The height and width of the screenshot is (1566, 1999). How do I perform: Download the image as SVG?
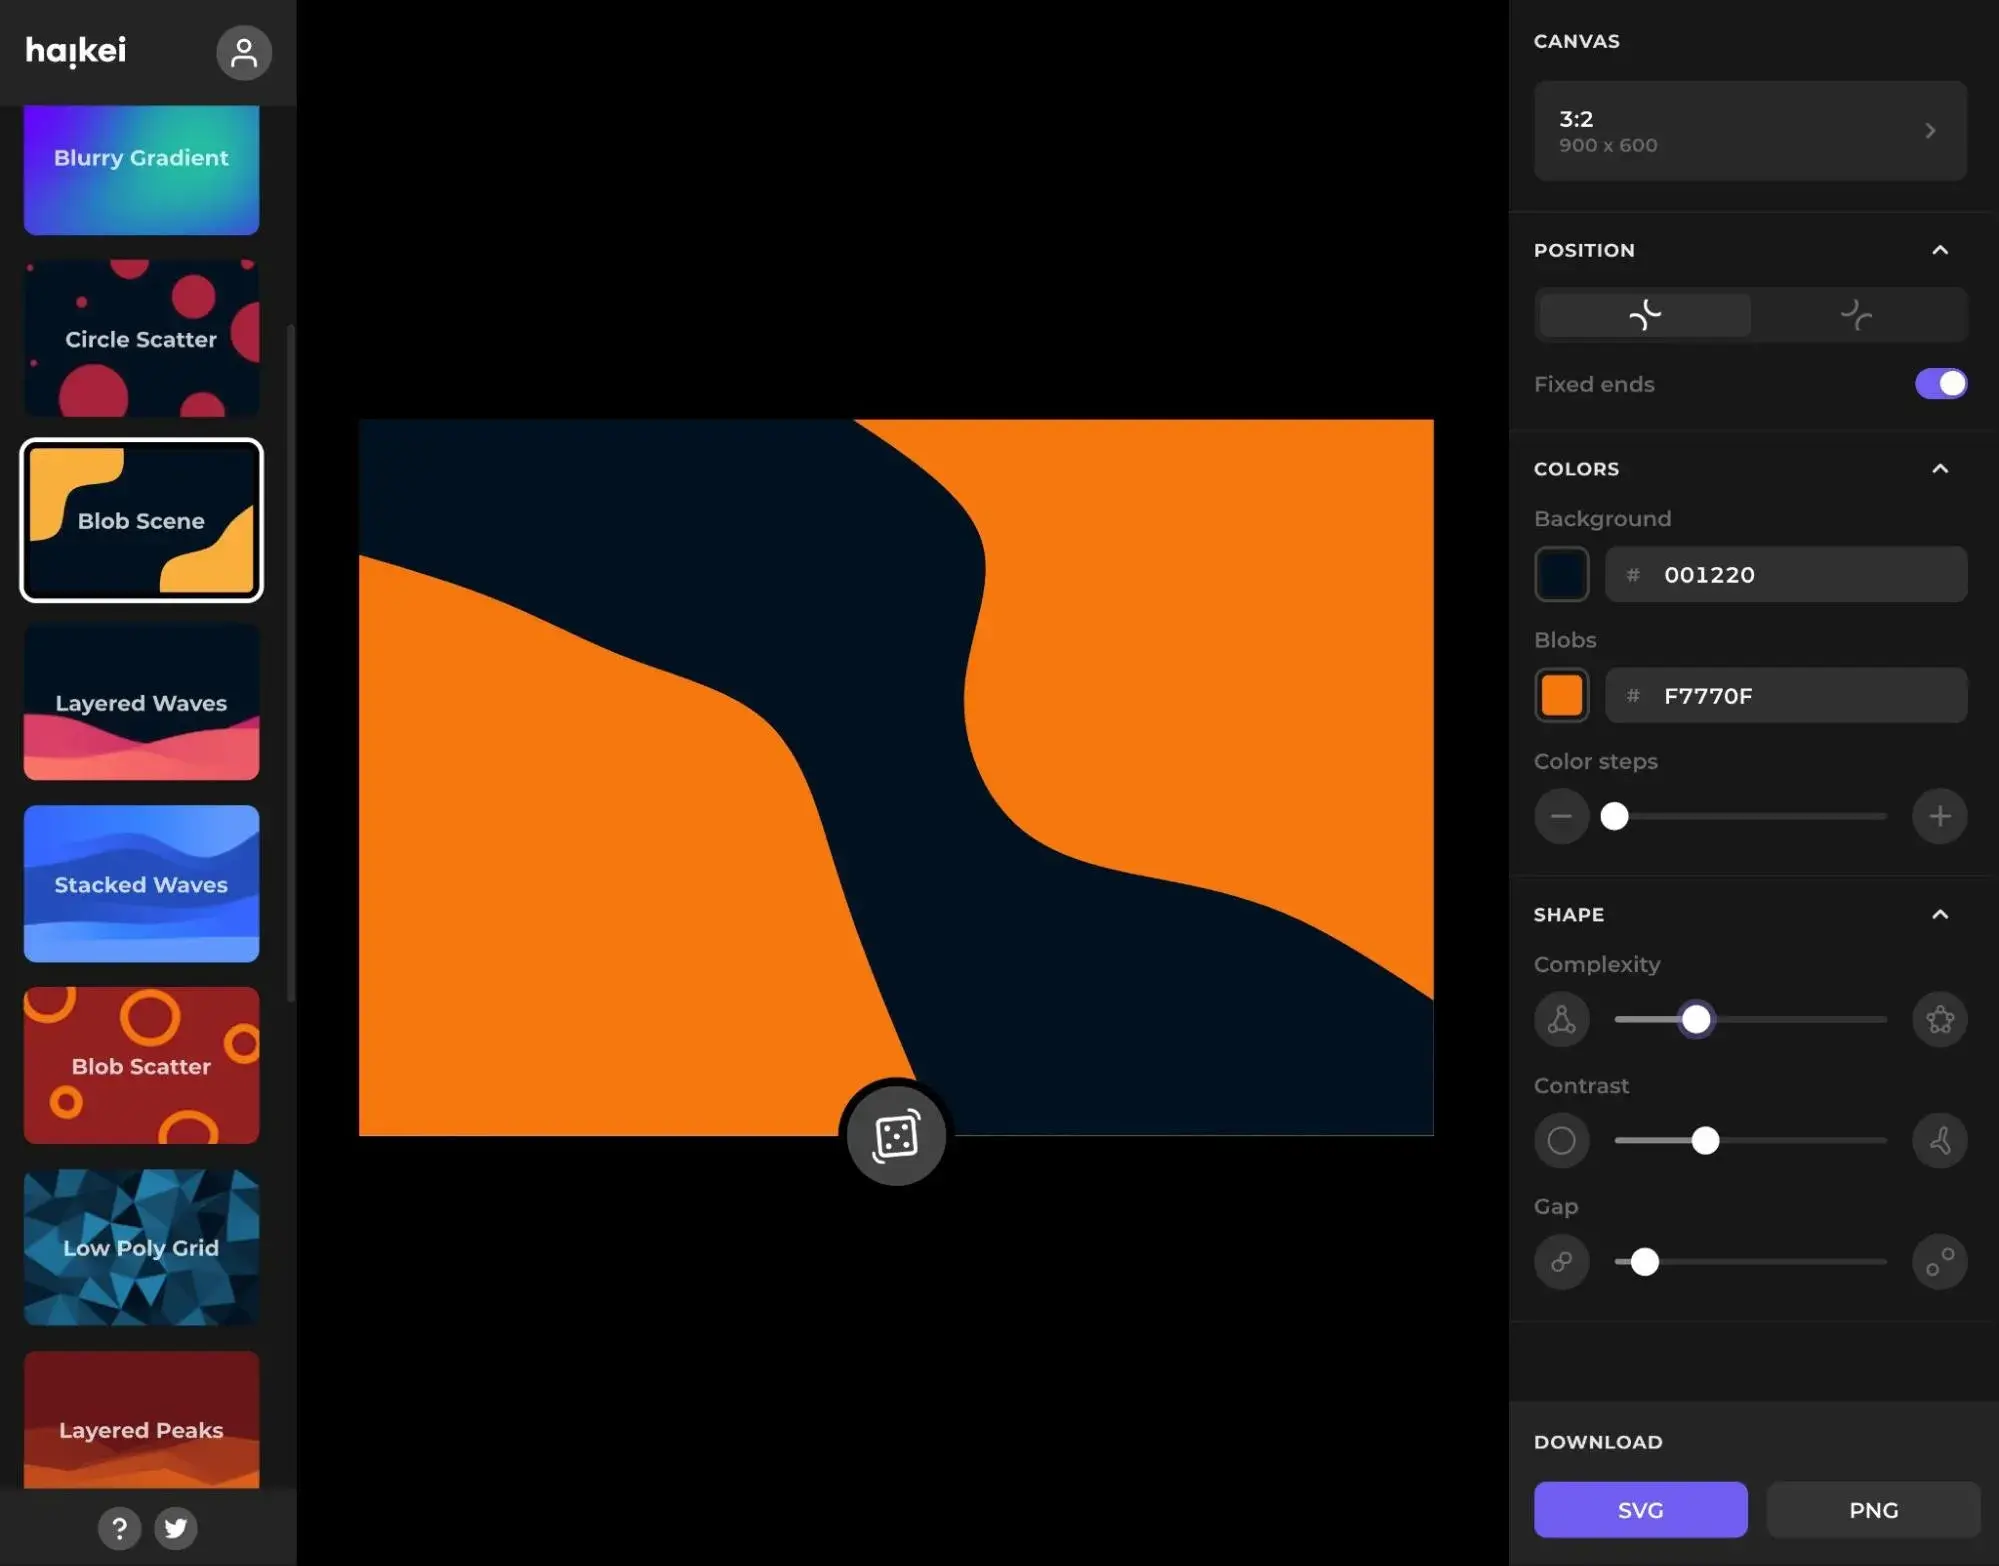[1640, 1509]
